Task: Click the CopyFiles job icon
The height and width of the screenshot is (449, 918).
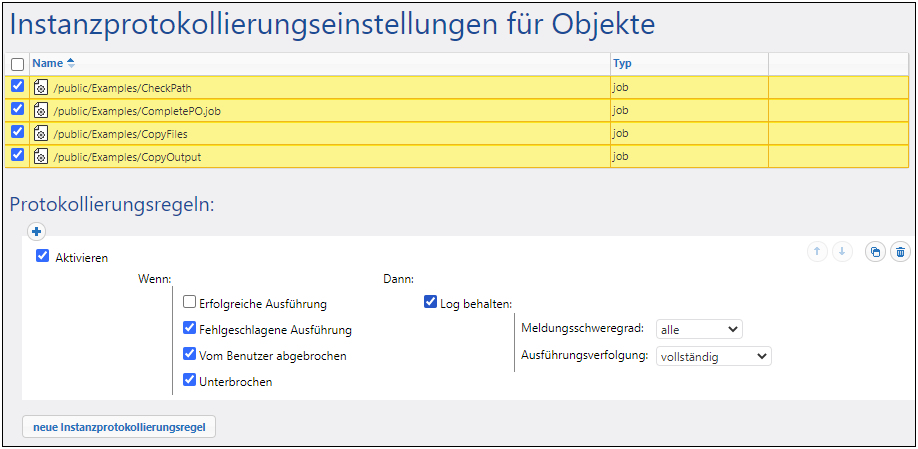Action: pyautogui.click(x=41, y=133)
